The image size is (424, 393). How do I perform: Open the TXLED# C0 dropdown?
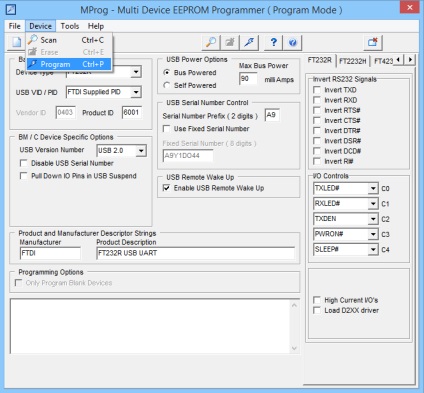click(x=373, y=189)
